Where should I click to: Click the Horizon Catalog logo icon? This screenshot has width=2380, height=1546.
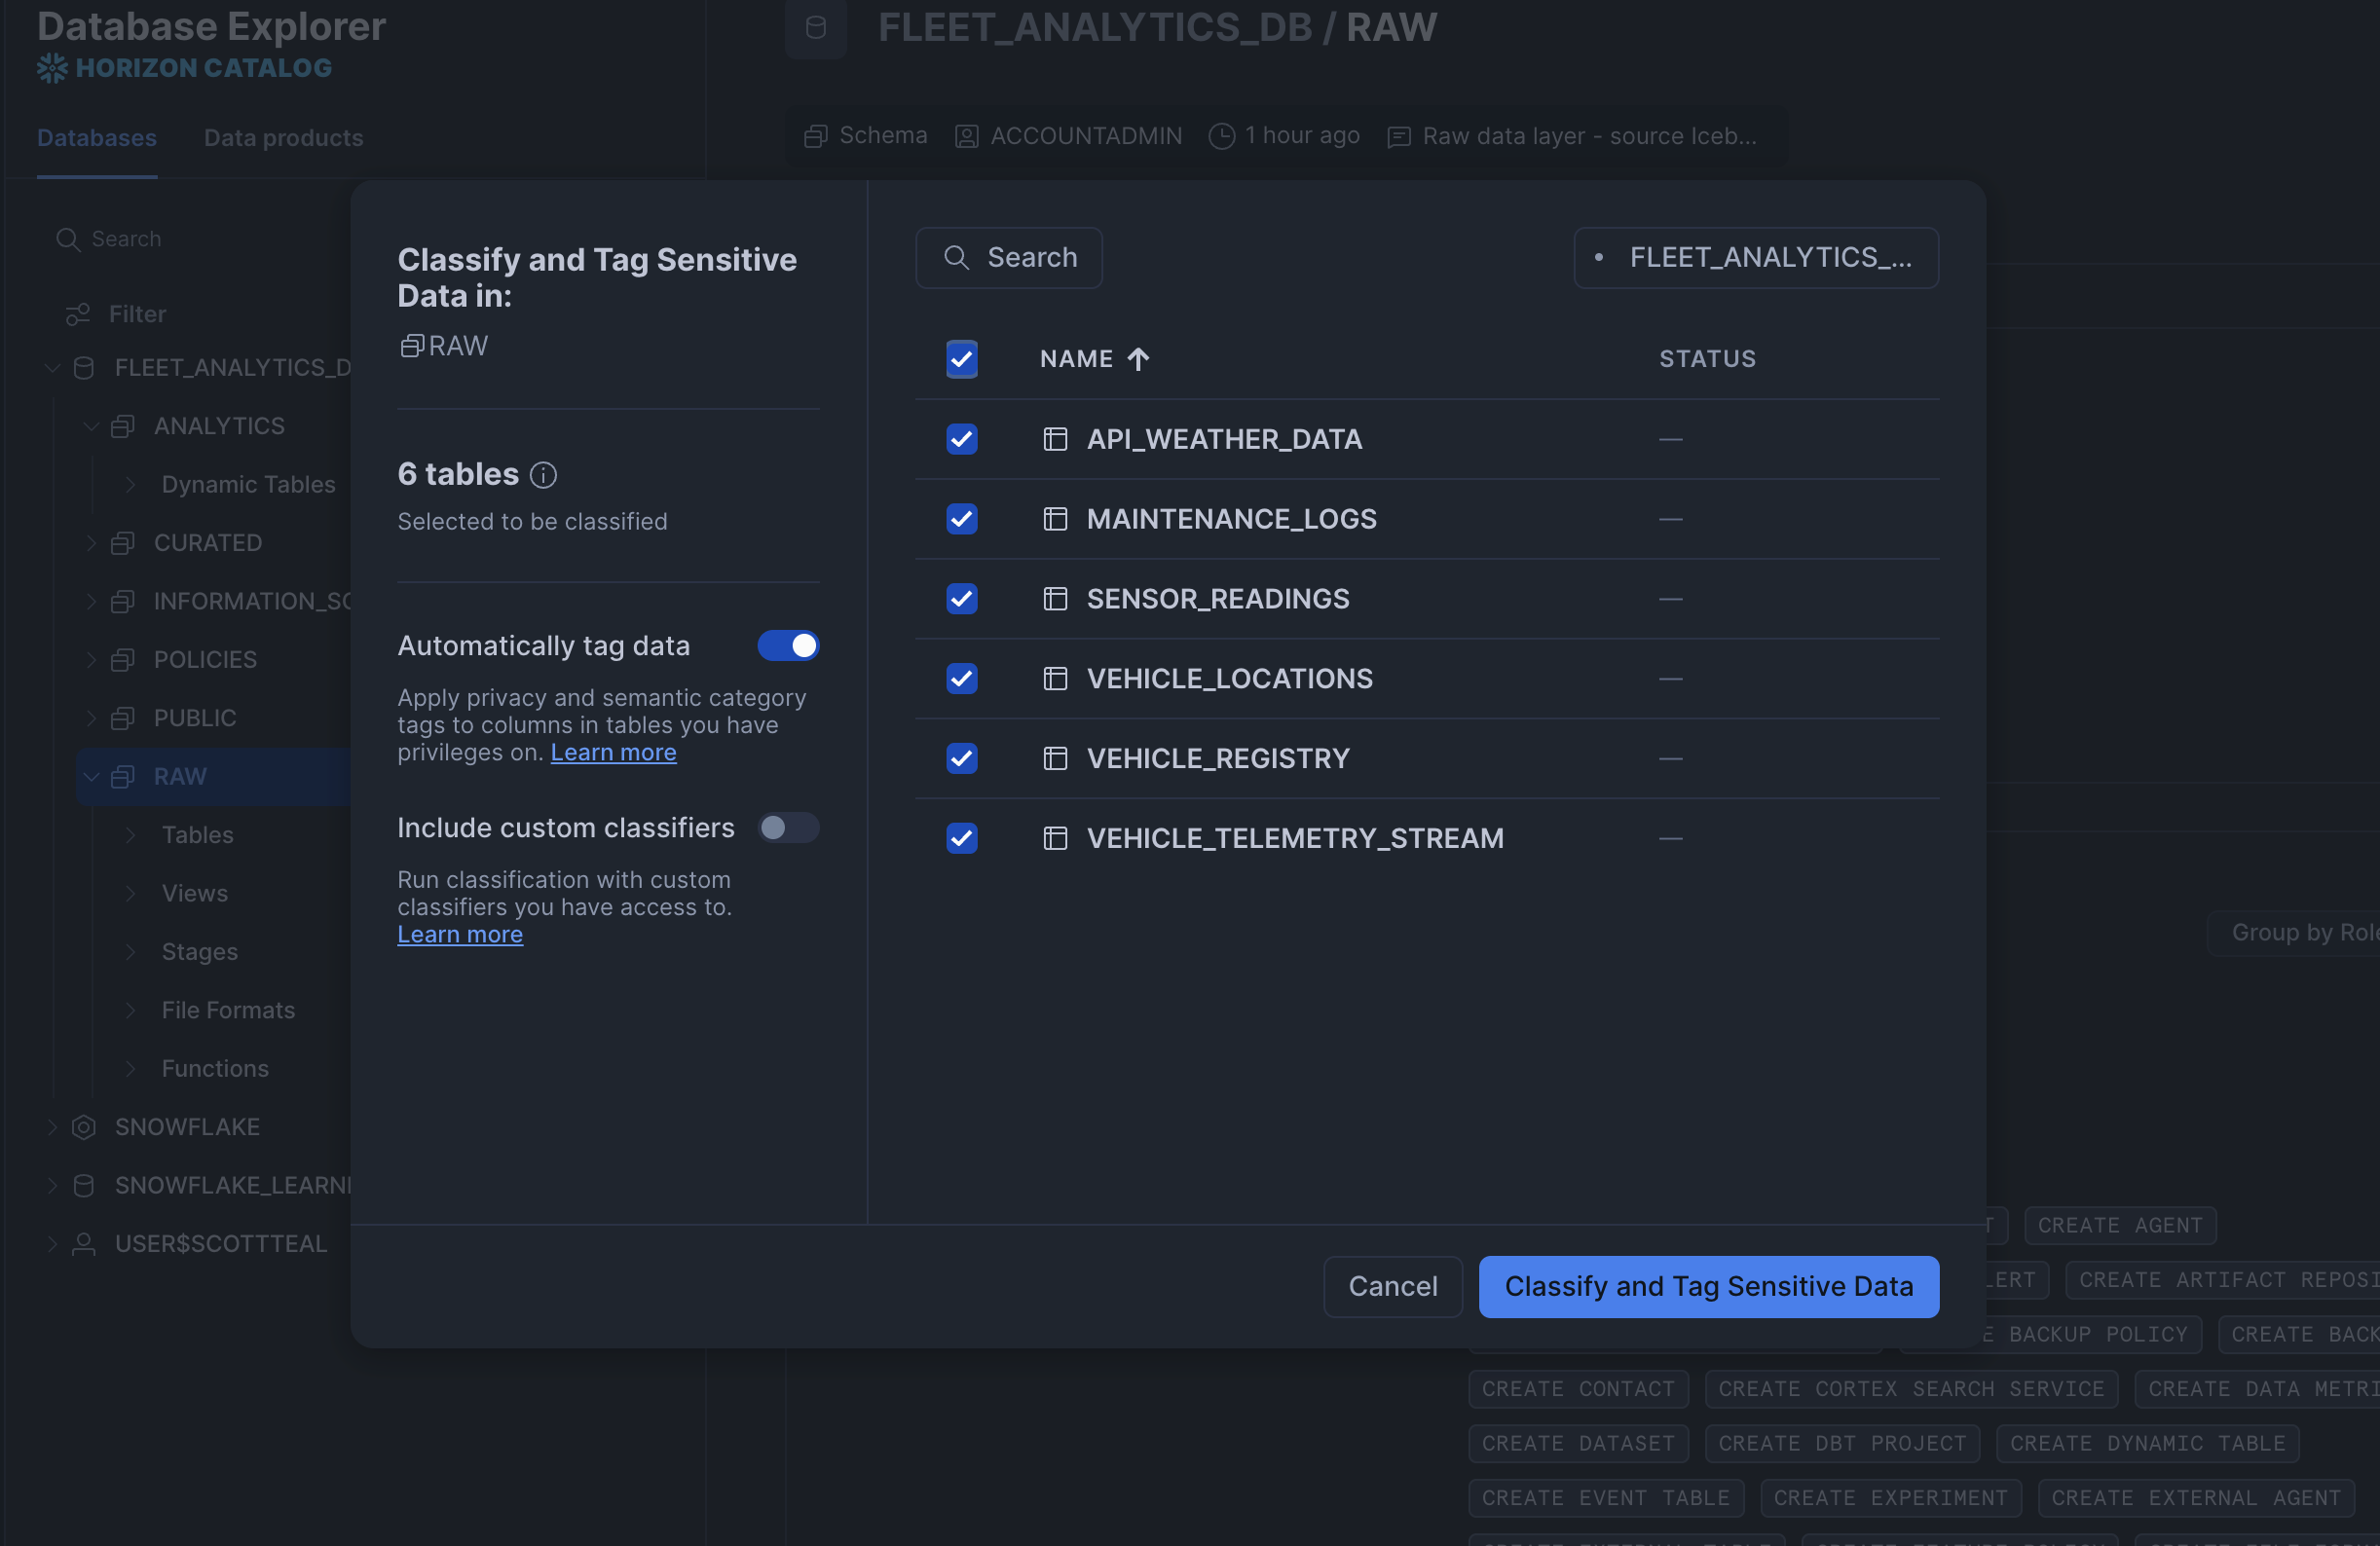52,66
